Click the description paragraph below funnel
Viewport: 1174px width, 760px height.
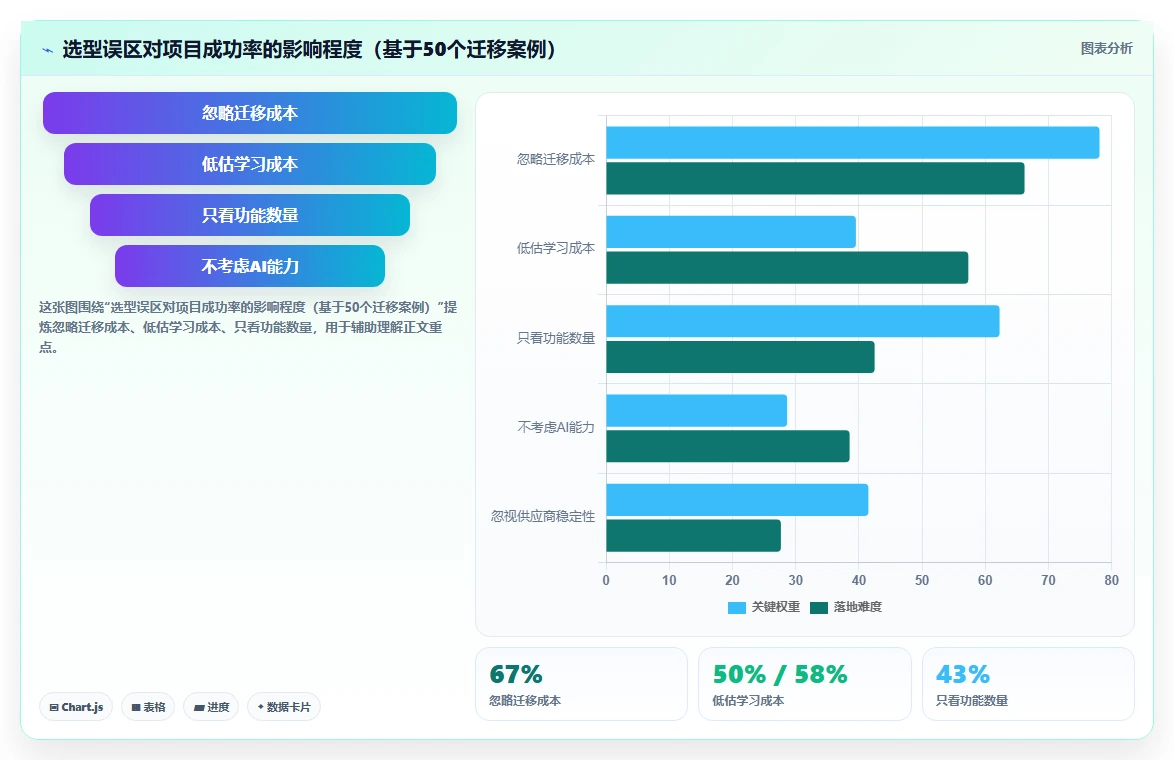pos(248,327)
